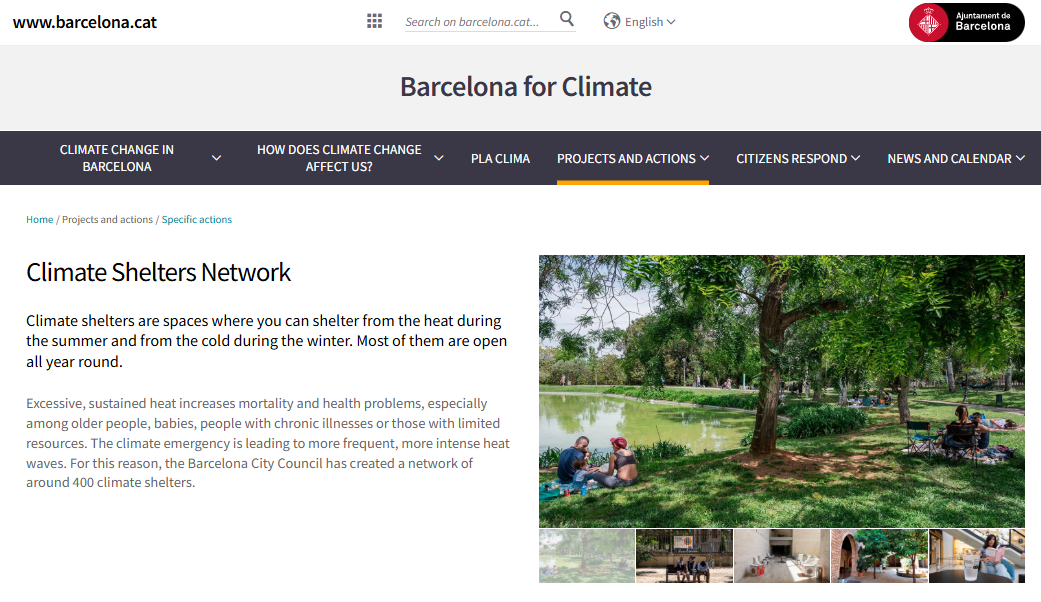Click the globe language icon
Image resolution: width=1041 pixels, height=602 pixels.
pyautogui.click(x=612, y=21)
